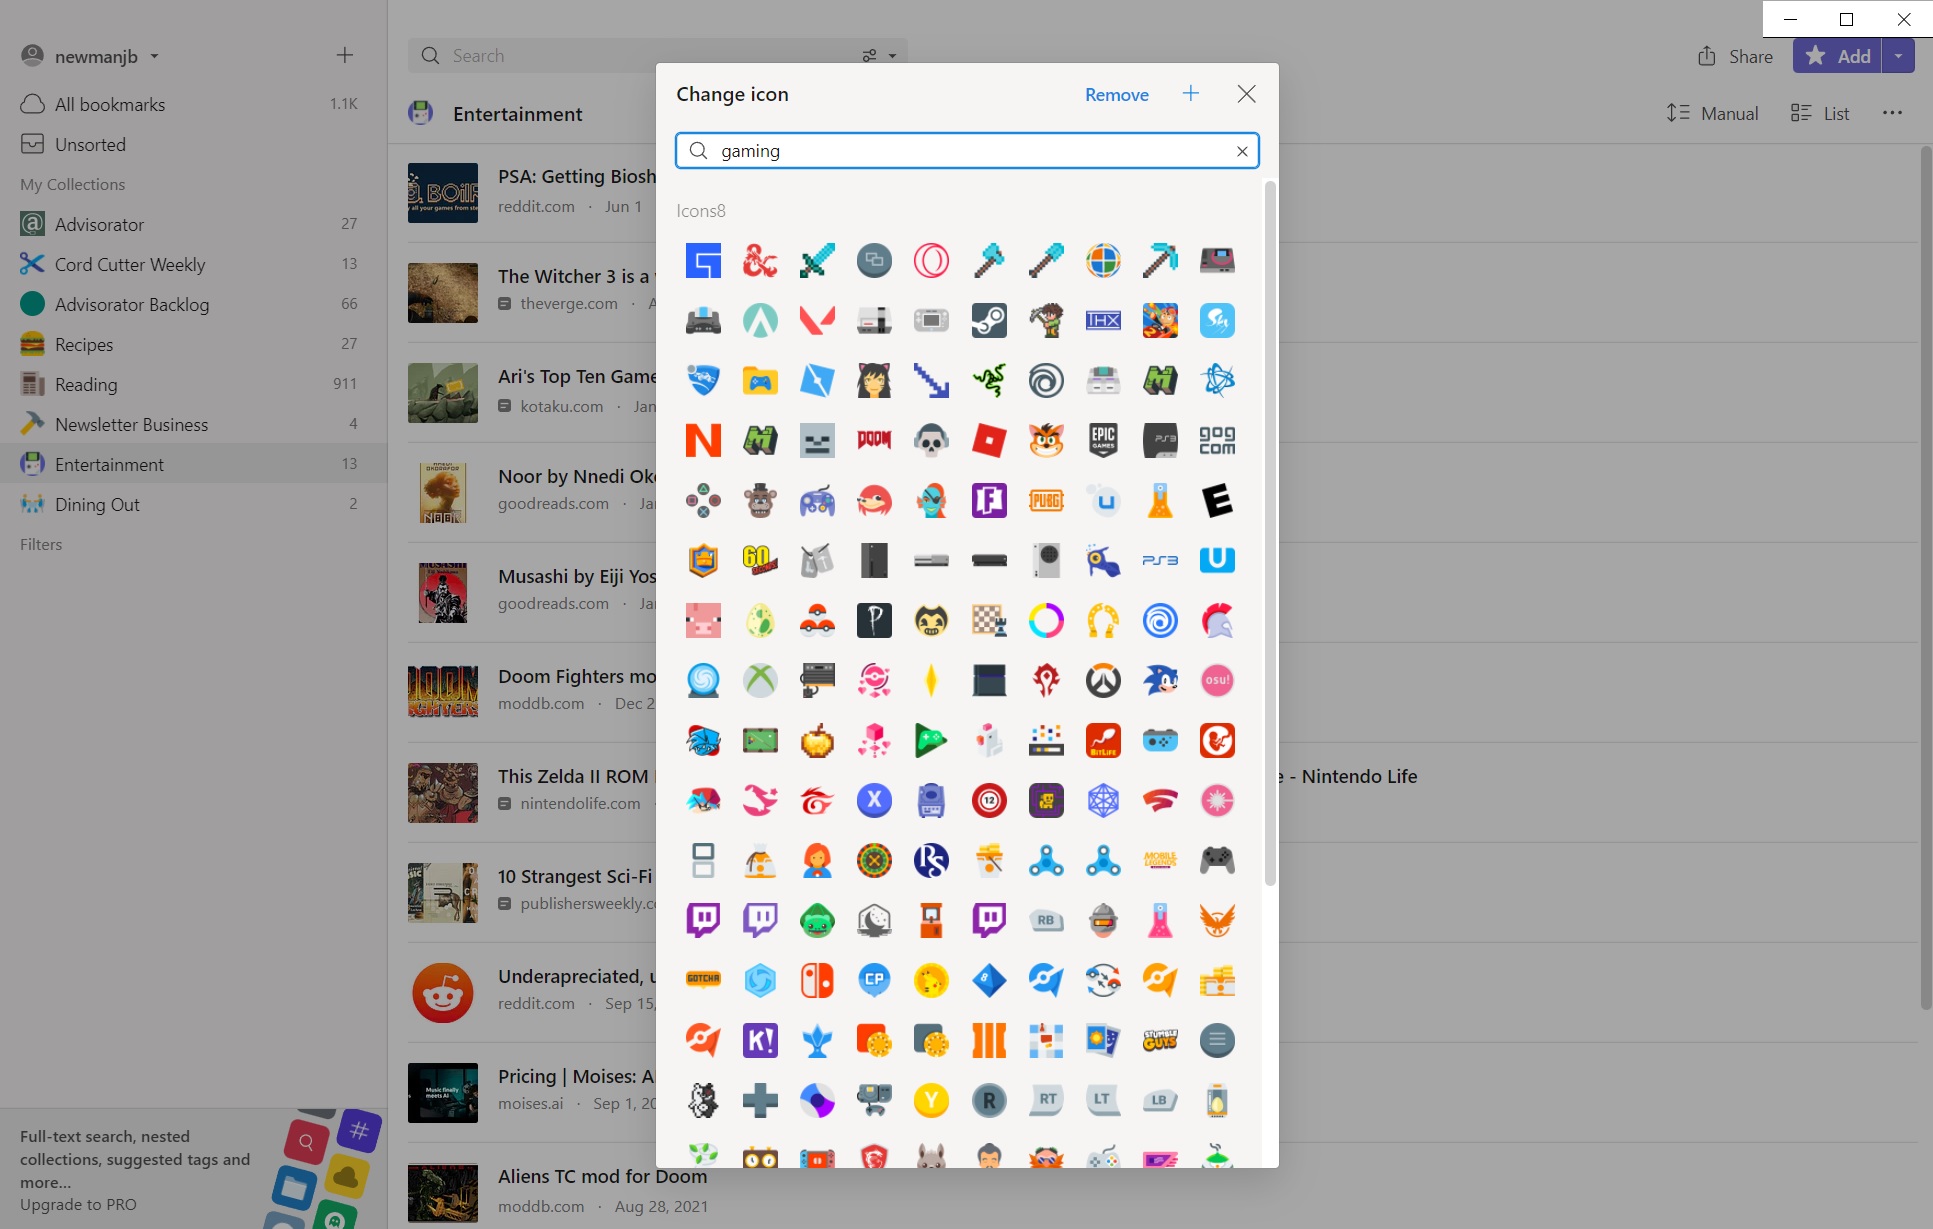Choose the Epic Games icon
The image size is (1933, 1229).
point(1103,440)
